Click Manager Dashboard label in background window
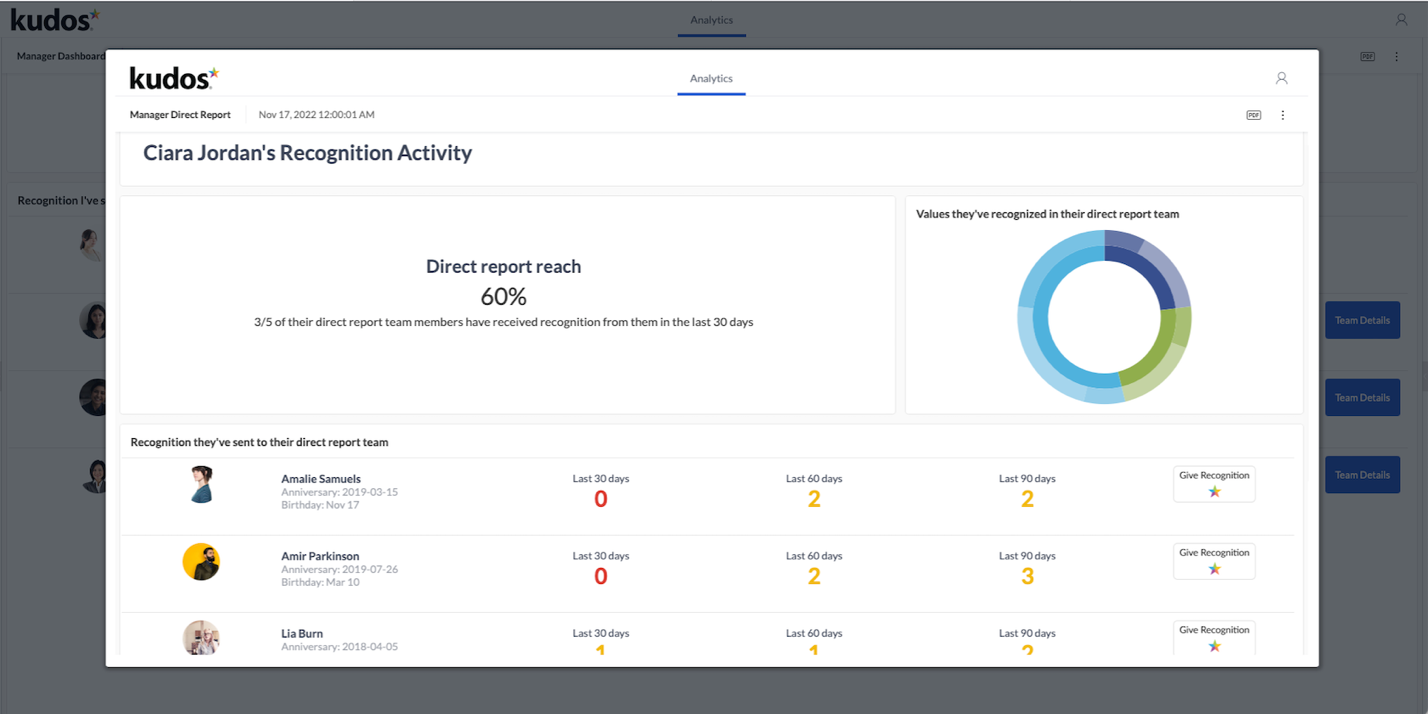Viewport: 1428px width, 714px height. 60,57
